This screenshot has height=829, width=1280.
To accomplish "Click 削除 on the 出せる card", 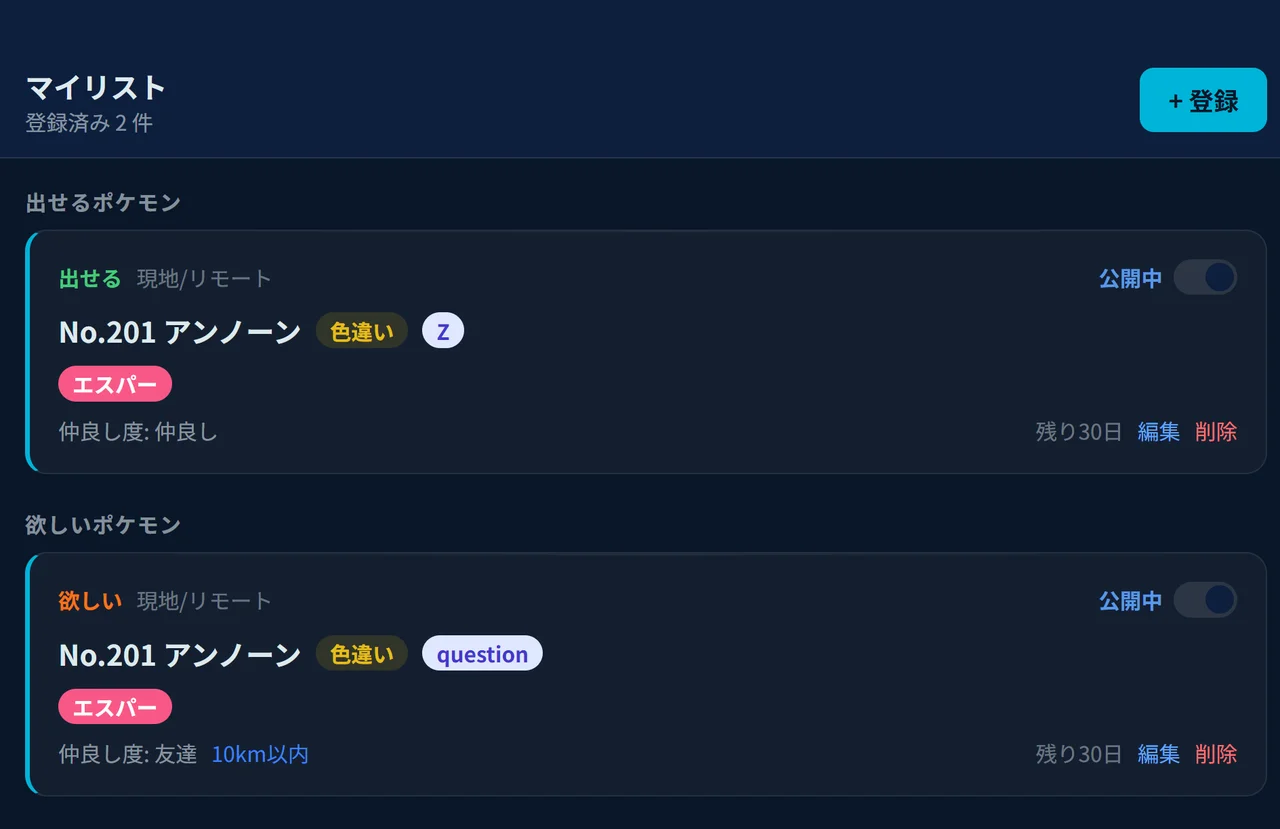I will tap(1216, 432).
